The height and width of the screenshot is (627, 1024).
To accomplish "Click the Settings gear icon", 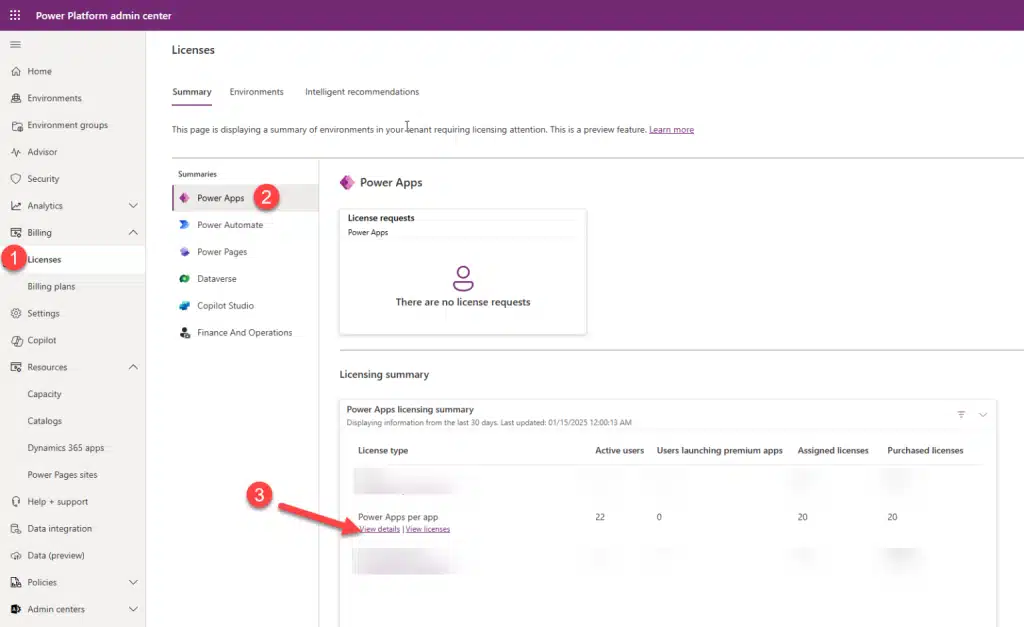I will [16, 314].
